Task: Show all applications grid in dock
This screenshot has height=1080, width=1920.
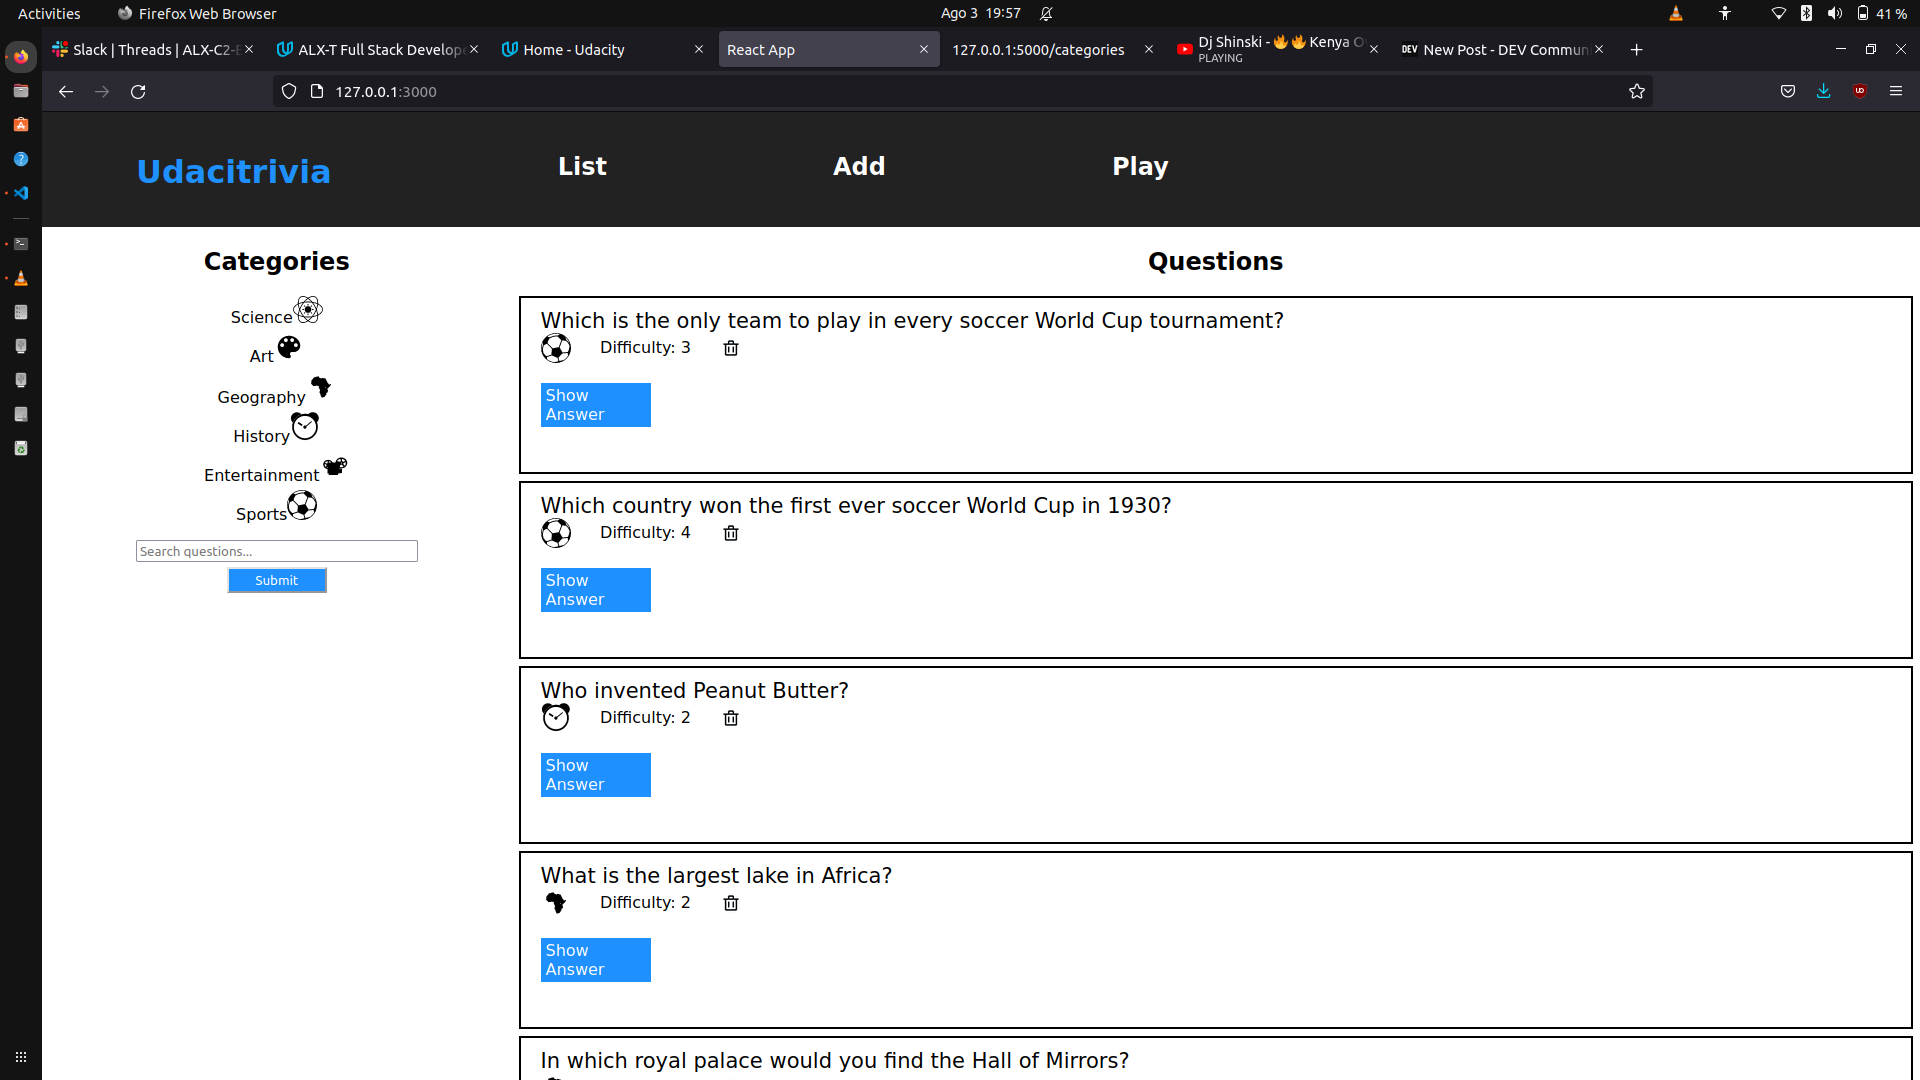Action: coord(21,1057)
